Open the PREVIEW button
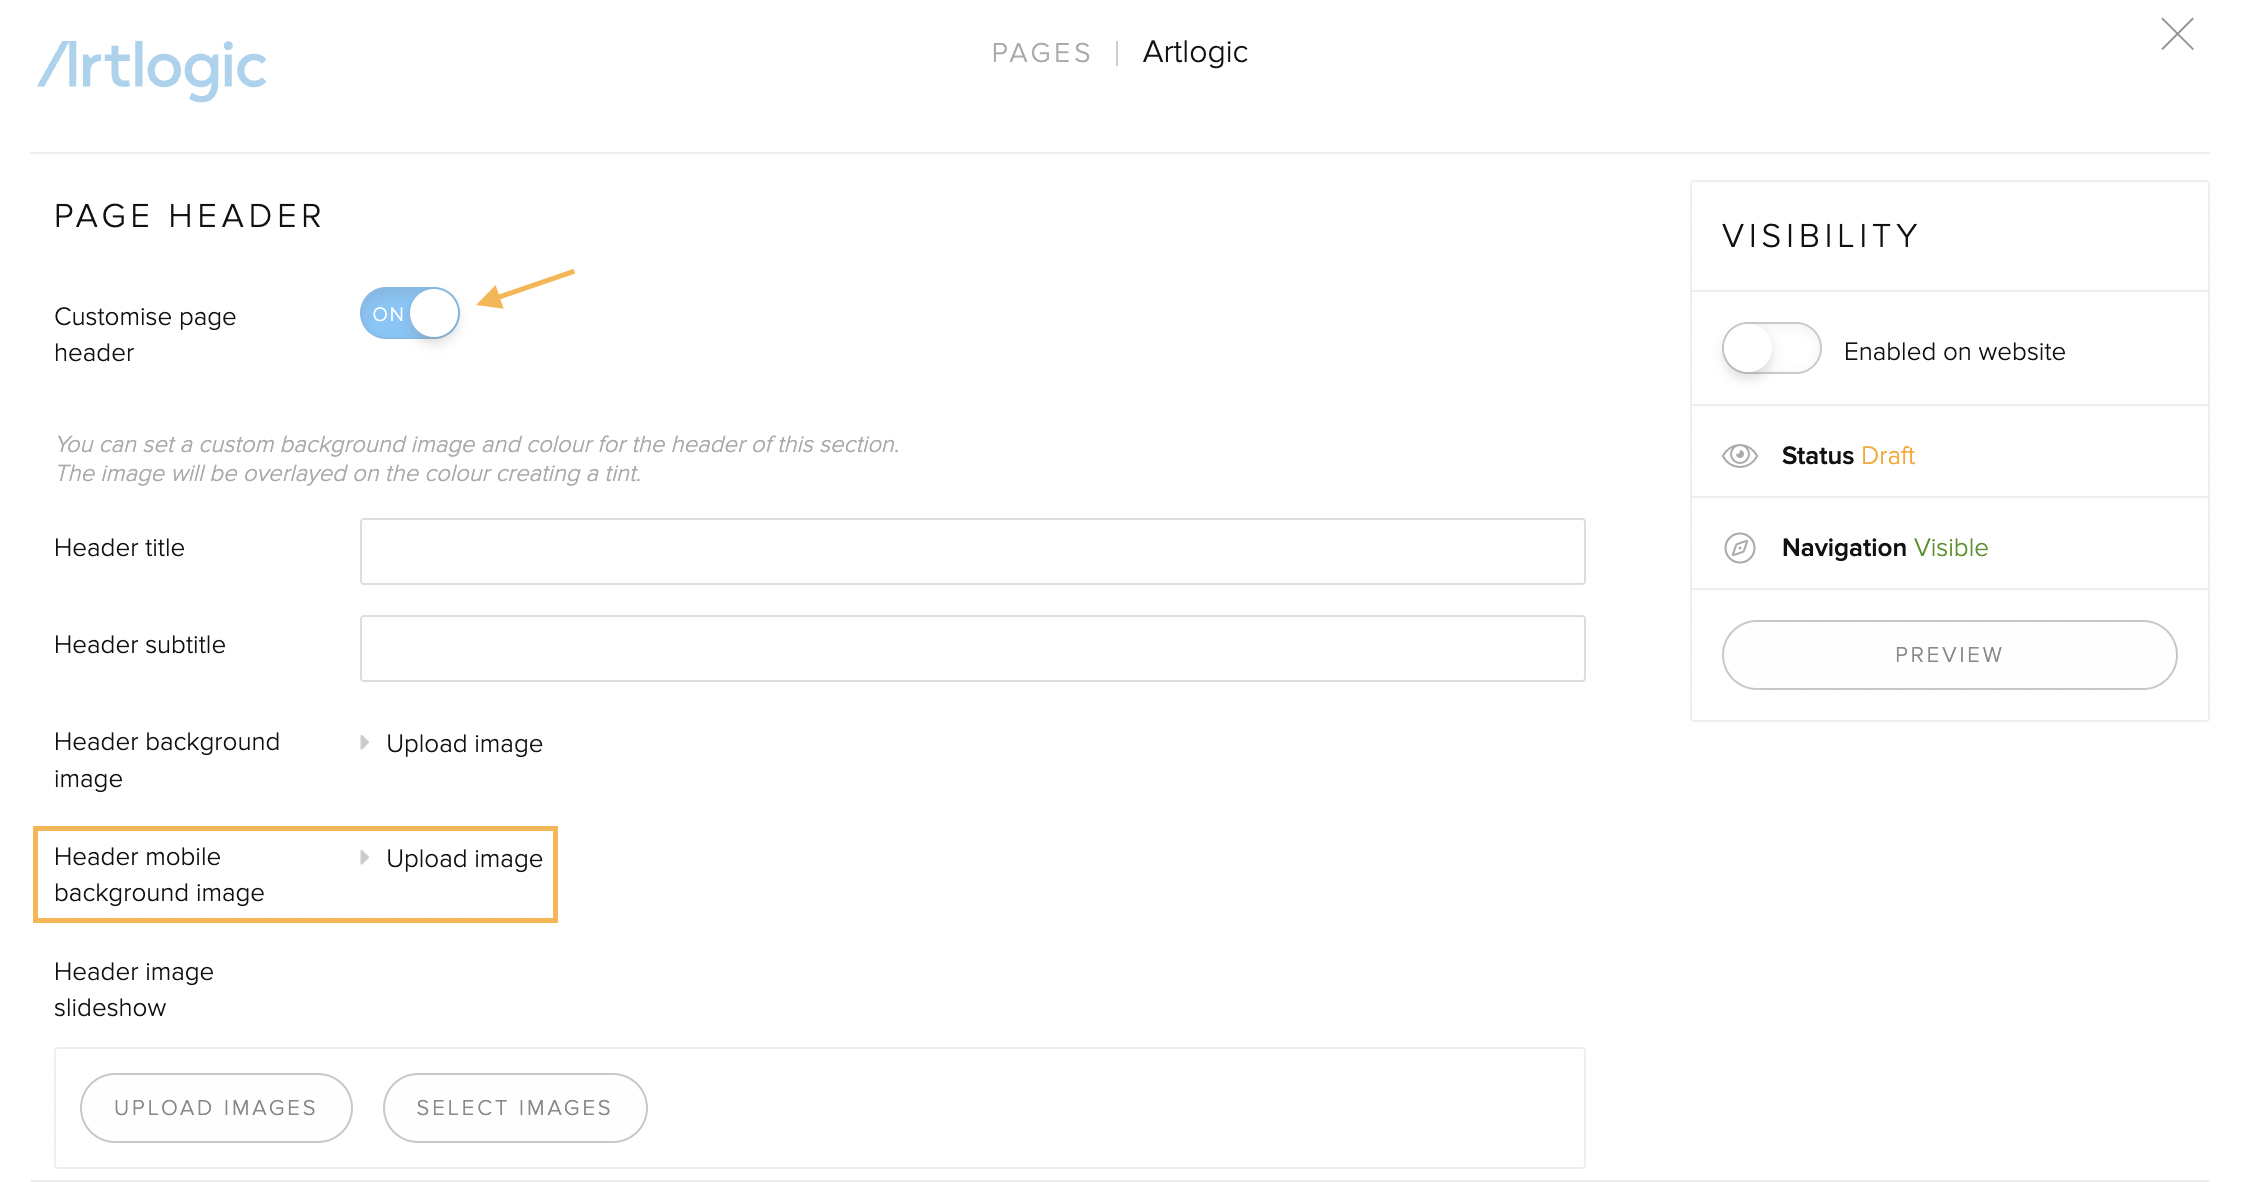 pyautogui.click(x=1949, y=655)
